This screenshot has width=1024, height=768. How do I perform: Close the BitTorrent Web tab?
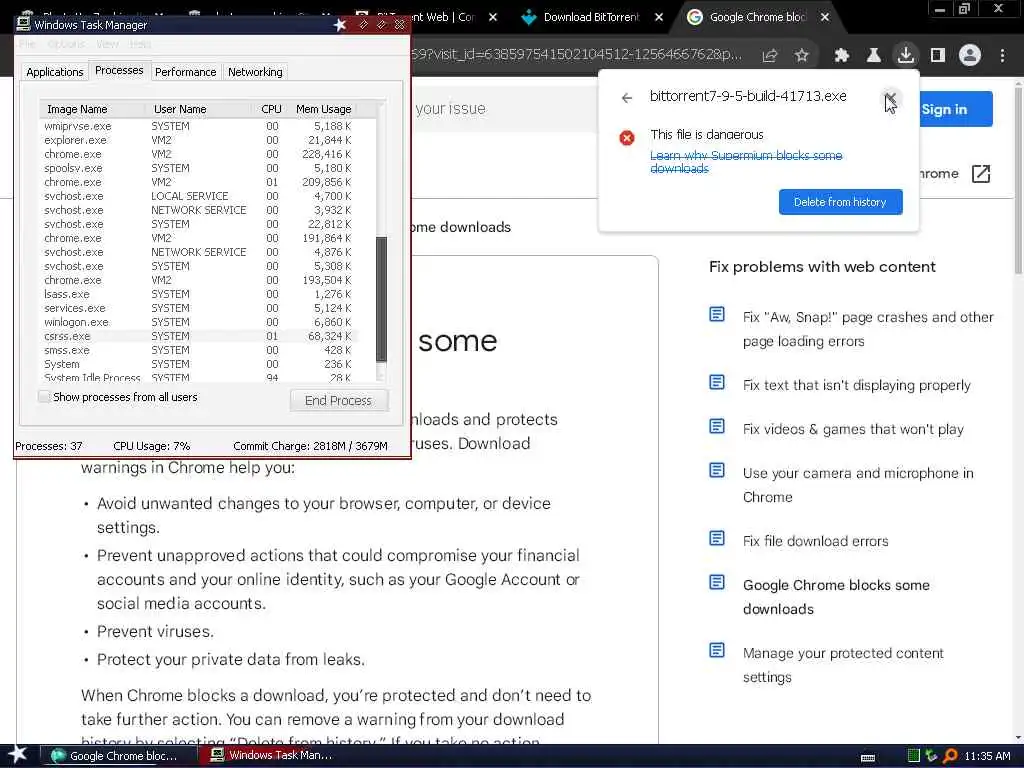pyautogui.click(x=493, y=17)
